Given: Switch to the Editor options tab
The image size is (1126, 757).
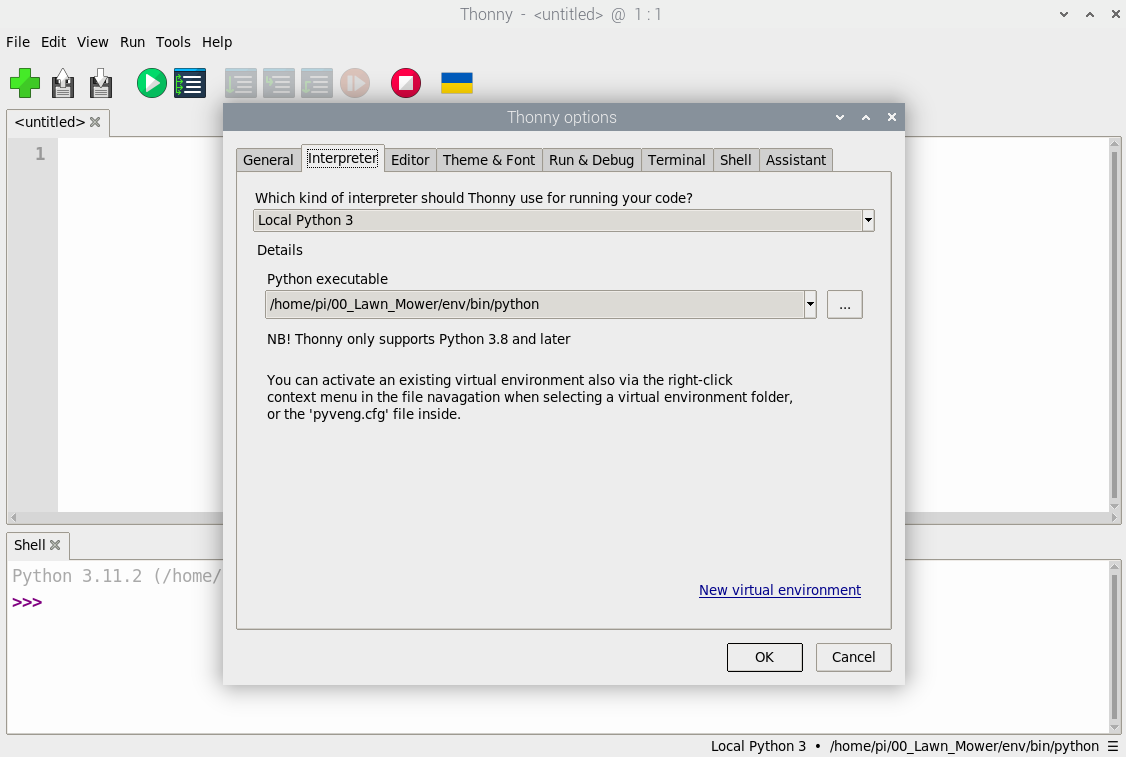Looking at the screenshot, I should 410,159.
